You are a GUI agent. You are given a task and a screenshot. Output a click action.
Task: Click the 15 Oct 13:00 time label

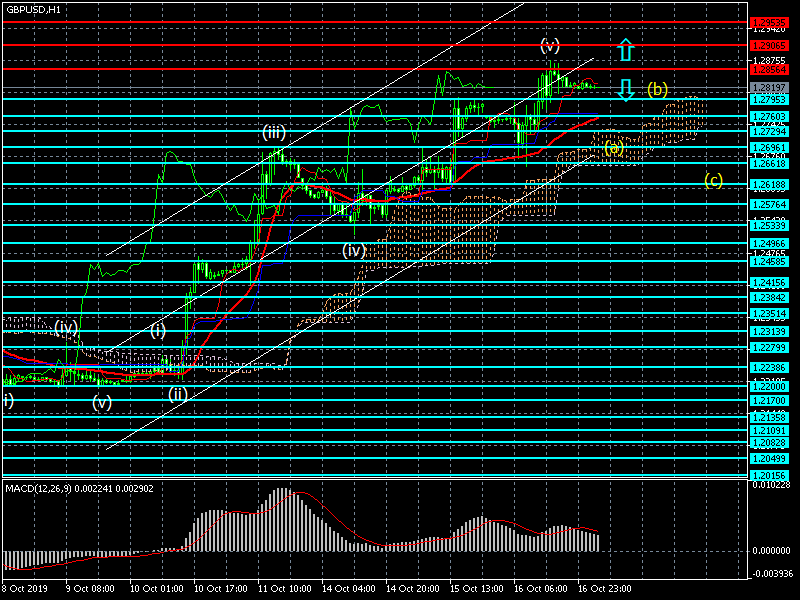tap(477, 588)
